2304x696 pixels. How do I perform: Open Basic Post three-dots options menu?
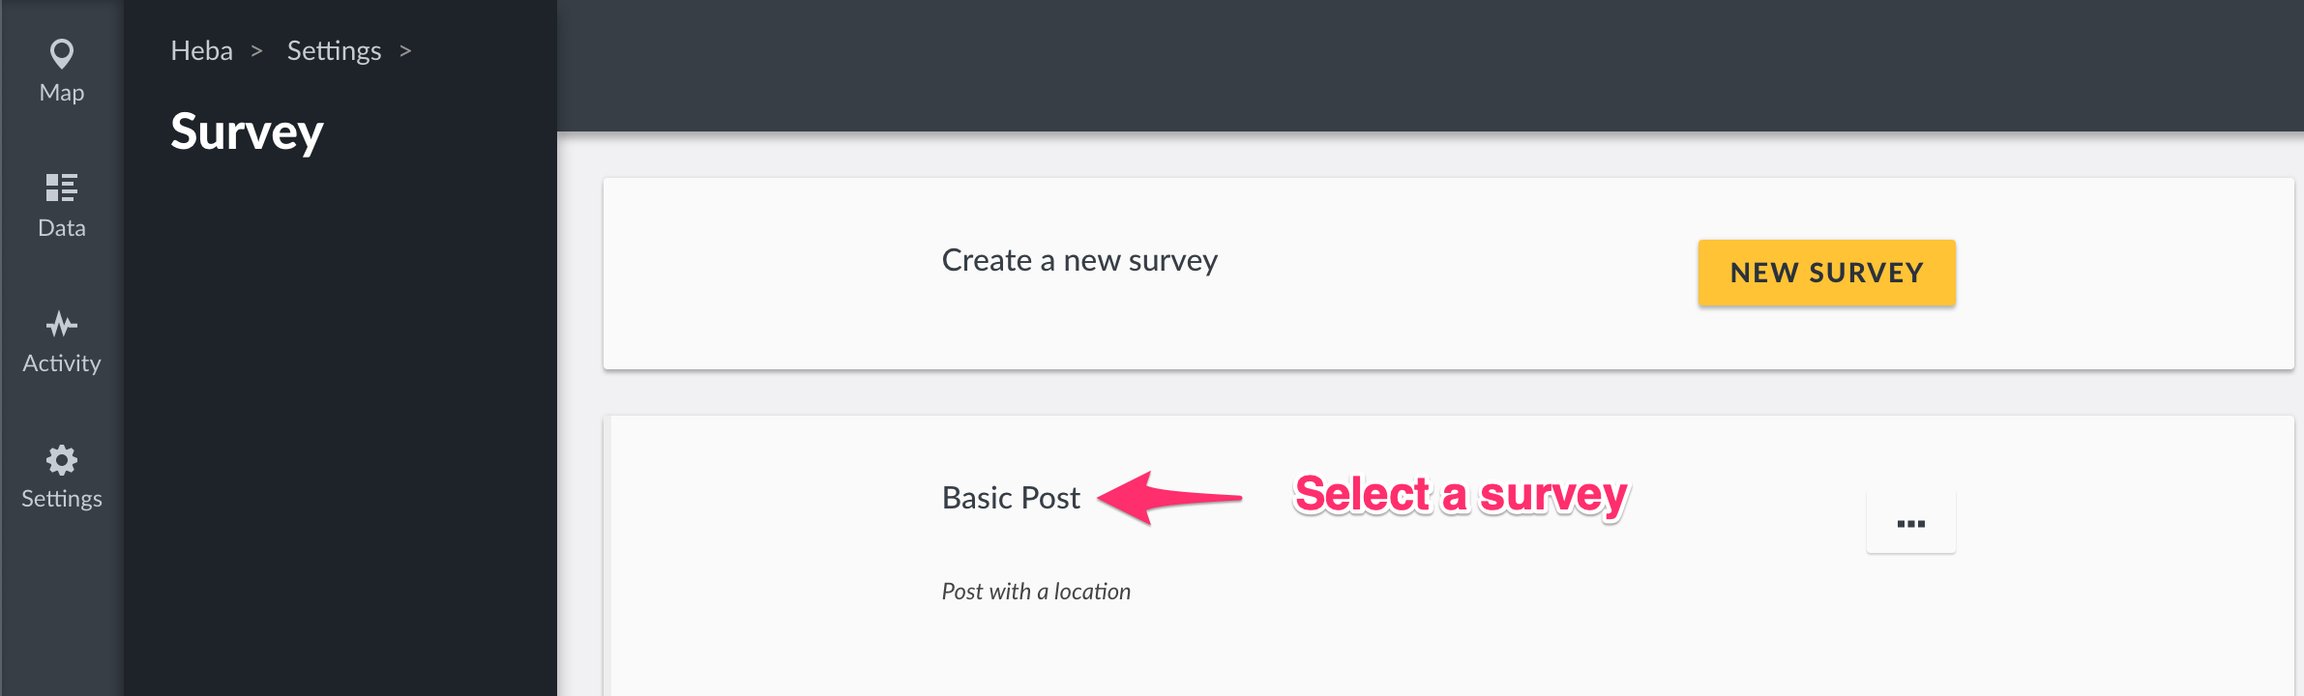(x=1911, y=522)
